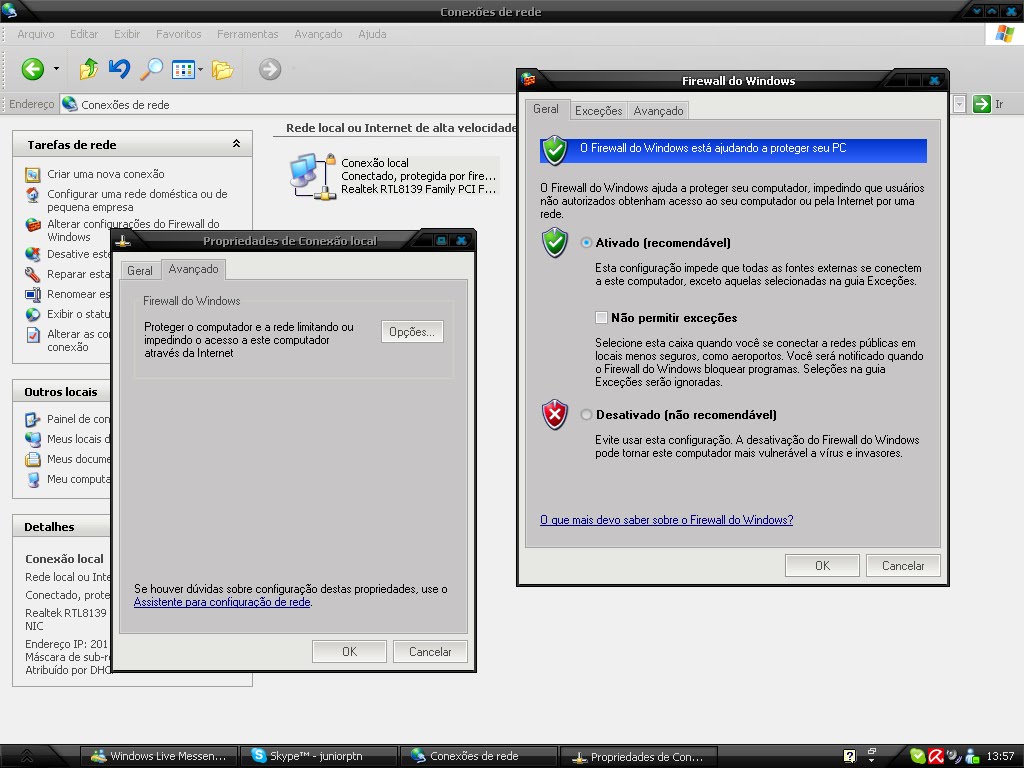The width and height of the screenshot is (1024, 768).
Task: Open the 'Assistente para configuração de rede' link
Action: (224, 602)
